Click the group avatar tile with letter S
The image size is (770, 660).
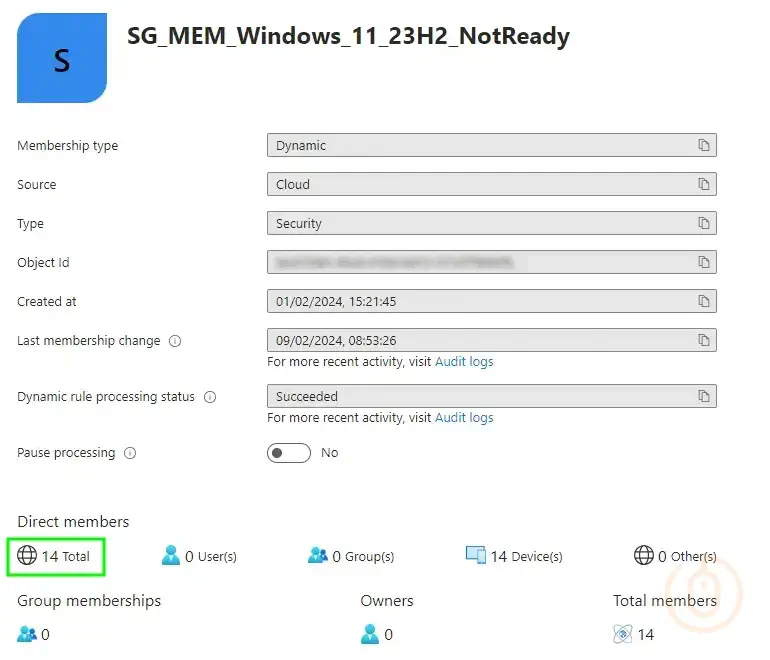click(x=62, y=58)
